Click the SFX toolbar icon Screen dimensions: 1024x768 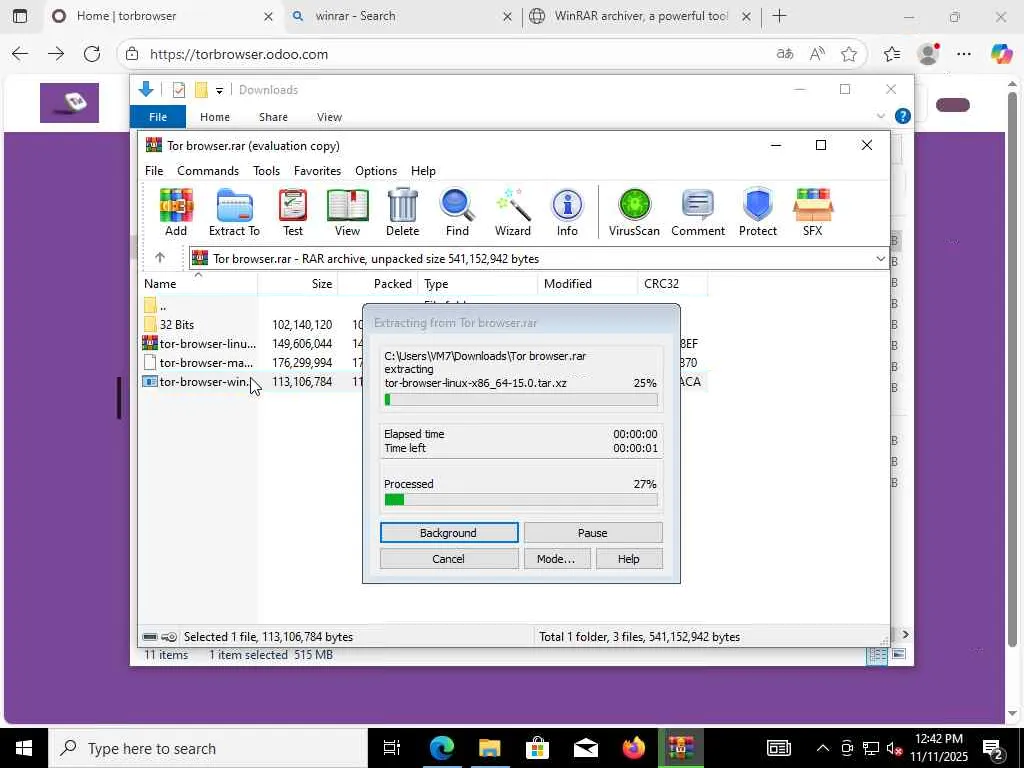click(x=812, y=212)
